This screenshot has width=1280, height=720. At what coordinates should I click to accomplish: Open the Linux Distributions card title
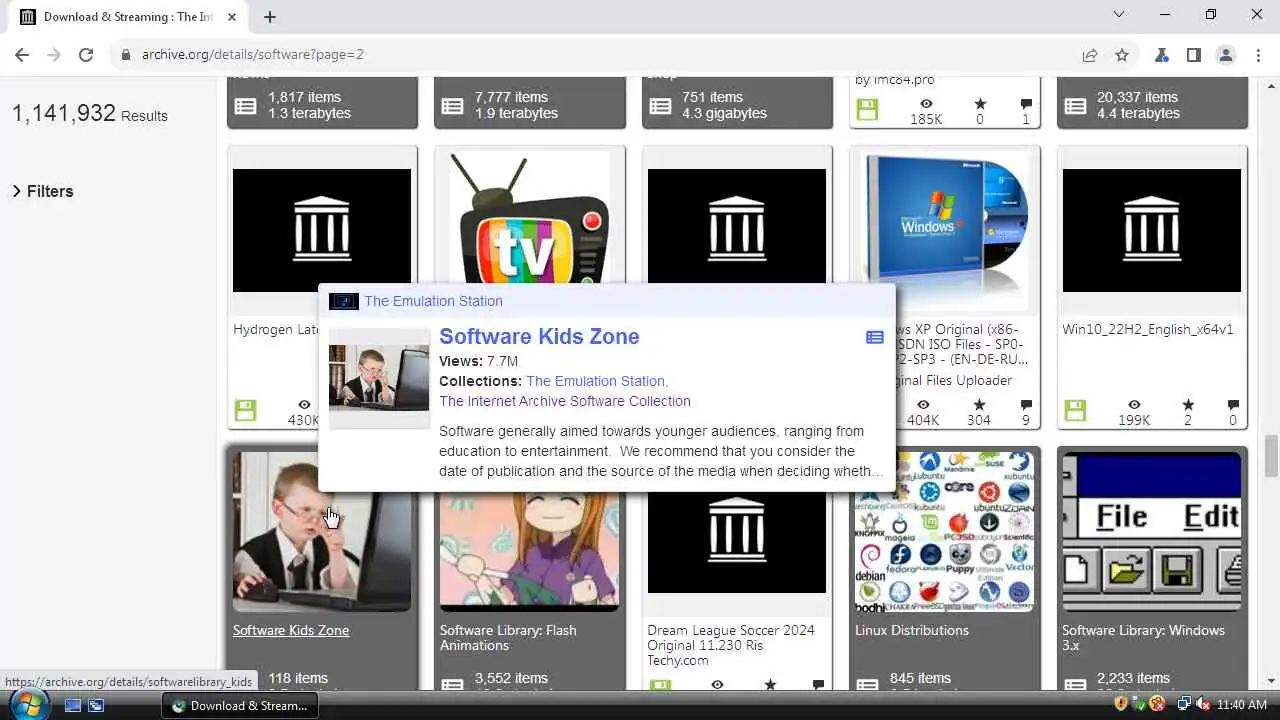(912, 630)
